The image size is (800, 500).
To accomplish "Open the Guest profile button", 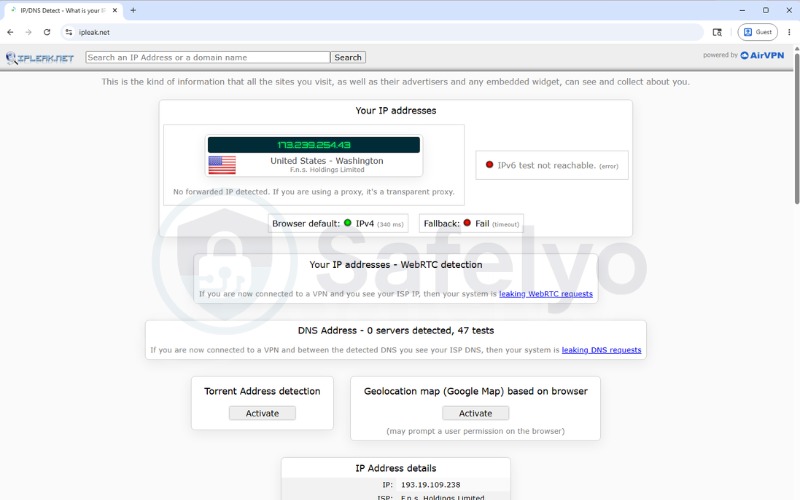I will coord(757,32).
